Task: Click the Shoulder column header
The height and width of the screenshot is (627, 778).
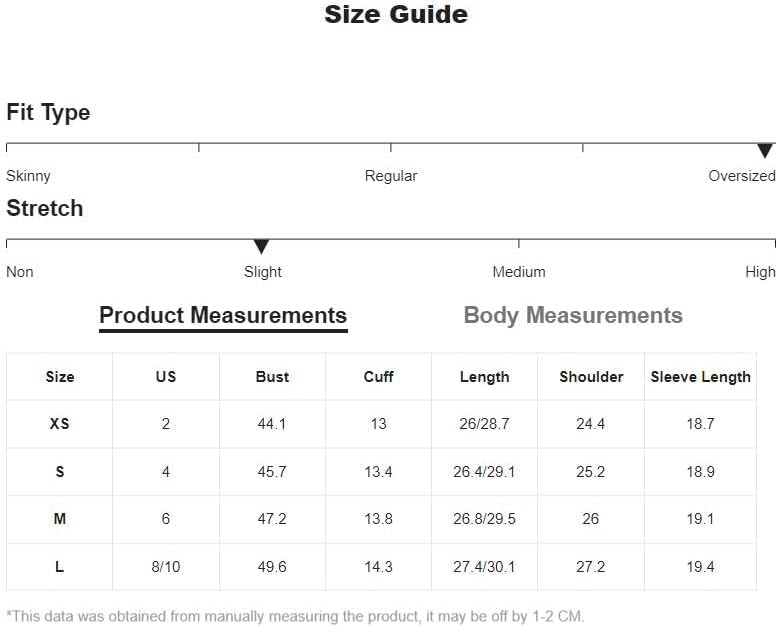Action: (x=591, y=376)
